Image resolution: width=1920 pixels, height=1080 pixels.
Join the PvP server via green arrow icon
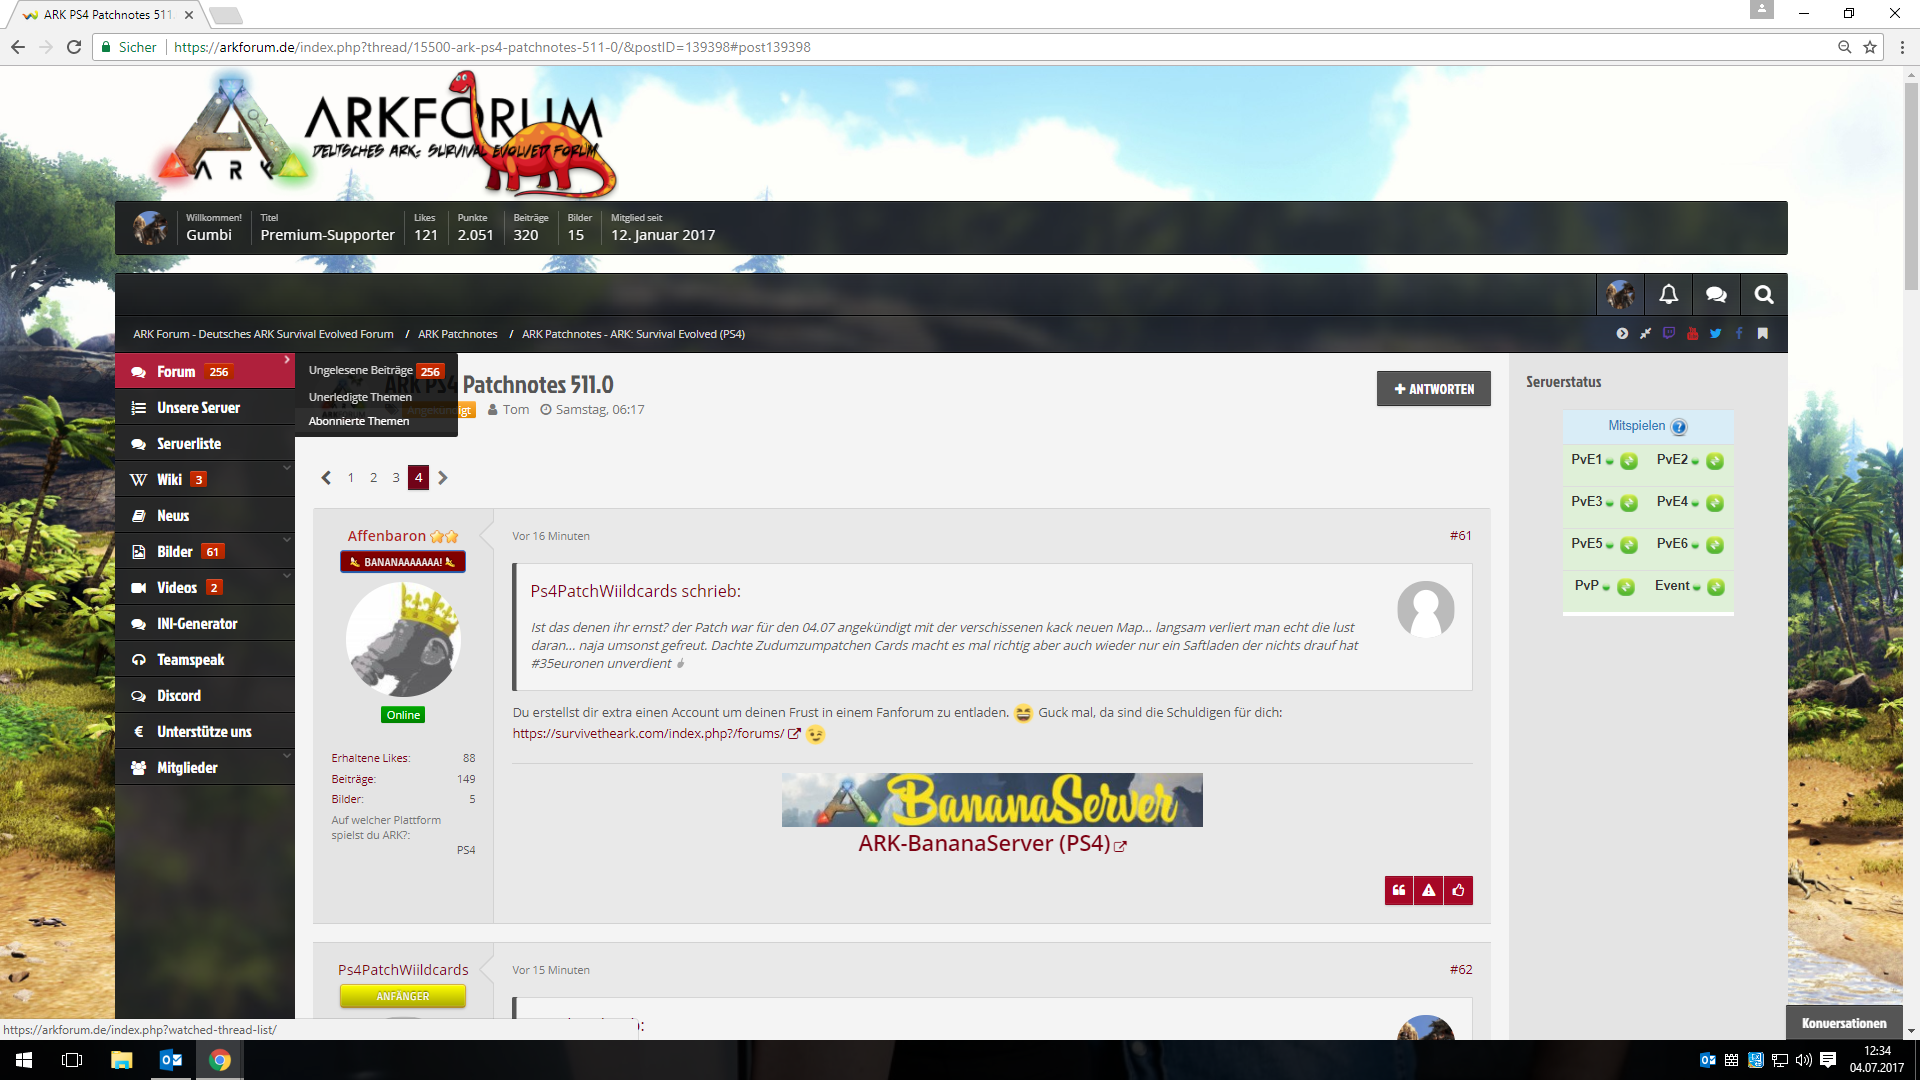1626,587
